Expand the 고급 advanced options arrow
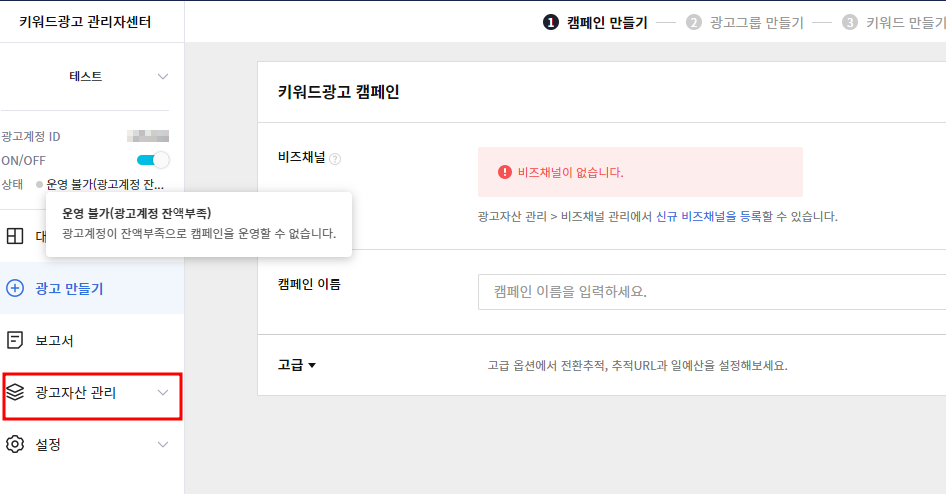This screenshot has width=946, height=494. 312,366
